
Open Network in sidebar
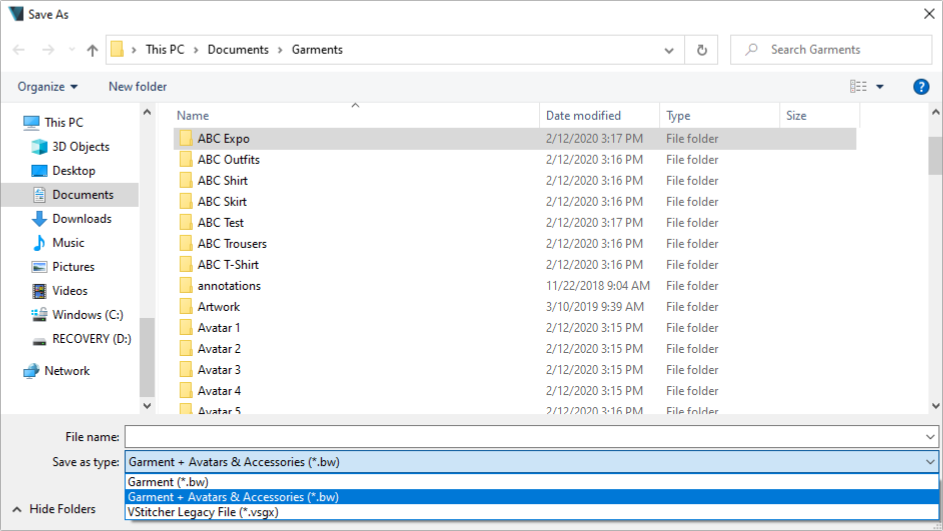[x=67, y=371]
